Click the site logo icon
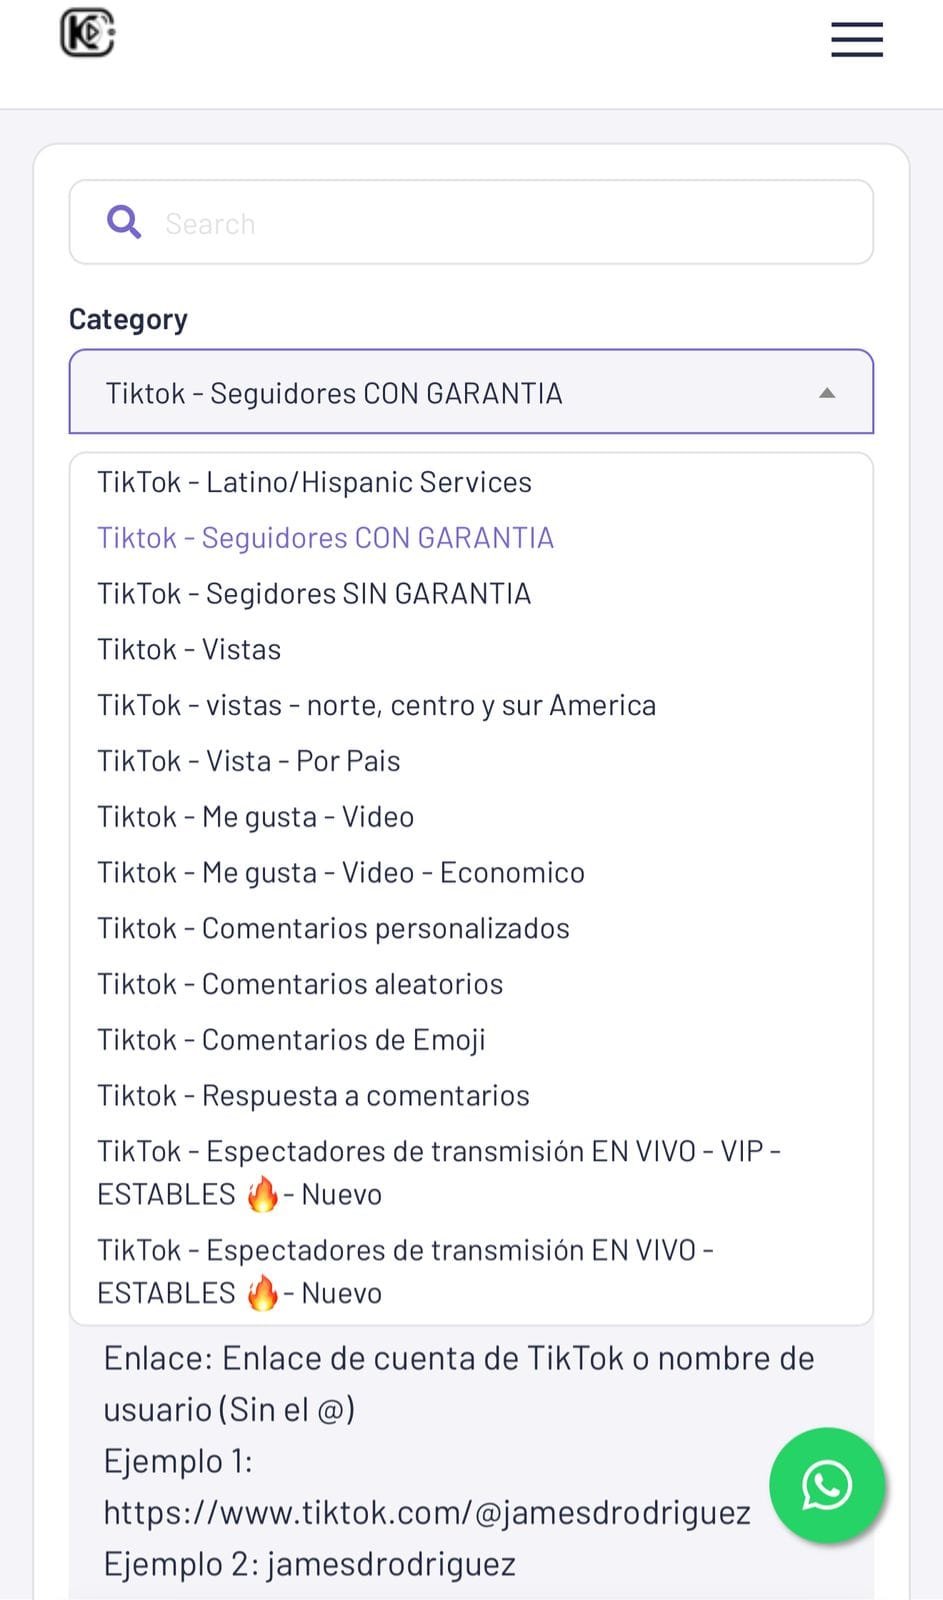 (88, 33)
